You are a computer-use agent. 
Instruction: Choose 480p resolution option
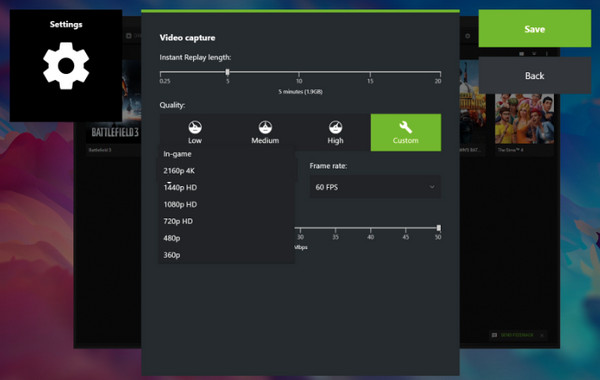click(227, 238)
